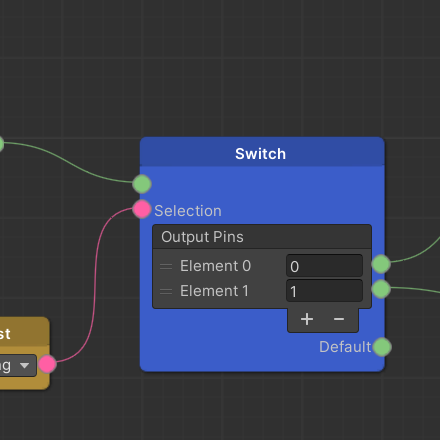The width and height of the screenshot is (440, 440).
Task: Grab the Element 0 reorder handle
Action: click(x=166, y=266)
